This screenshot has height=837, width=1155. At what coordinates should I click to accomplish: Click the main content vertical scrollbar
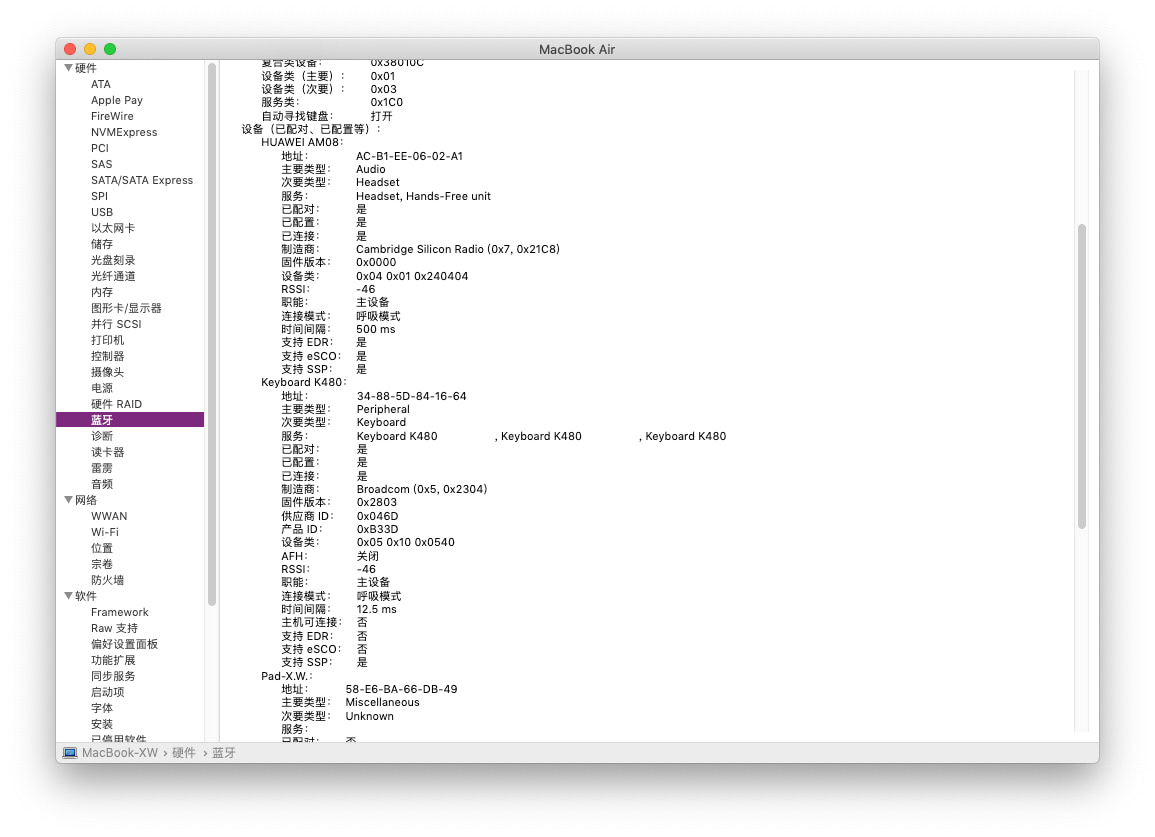click(x=1081, y=375)
